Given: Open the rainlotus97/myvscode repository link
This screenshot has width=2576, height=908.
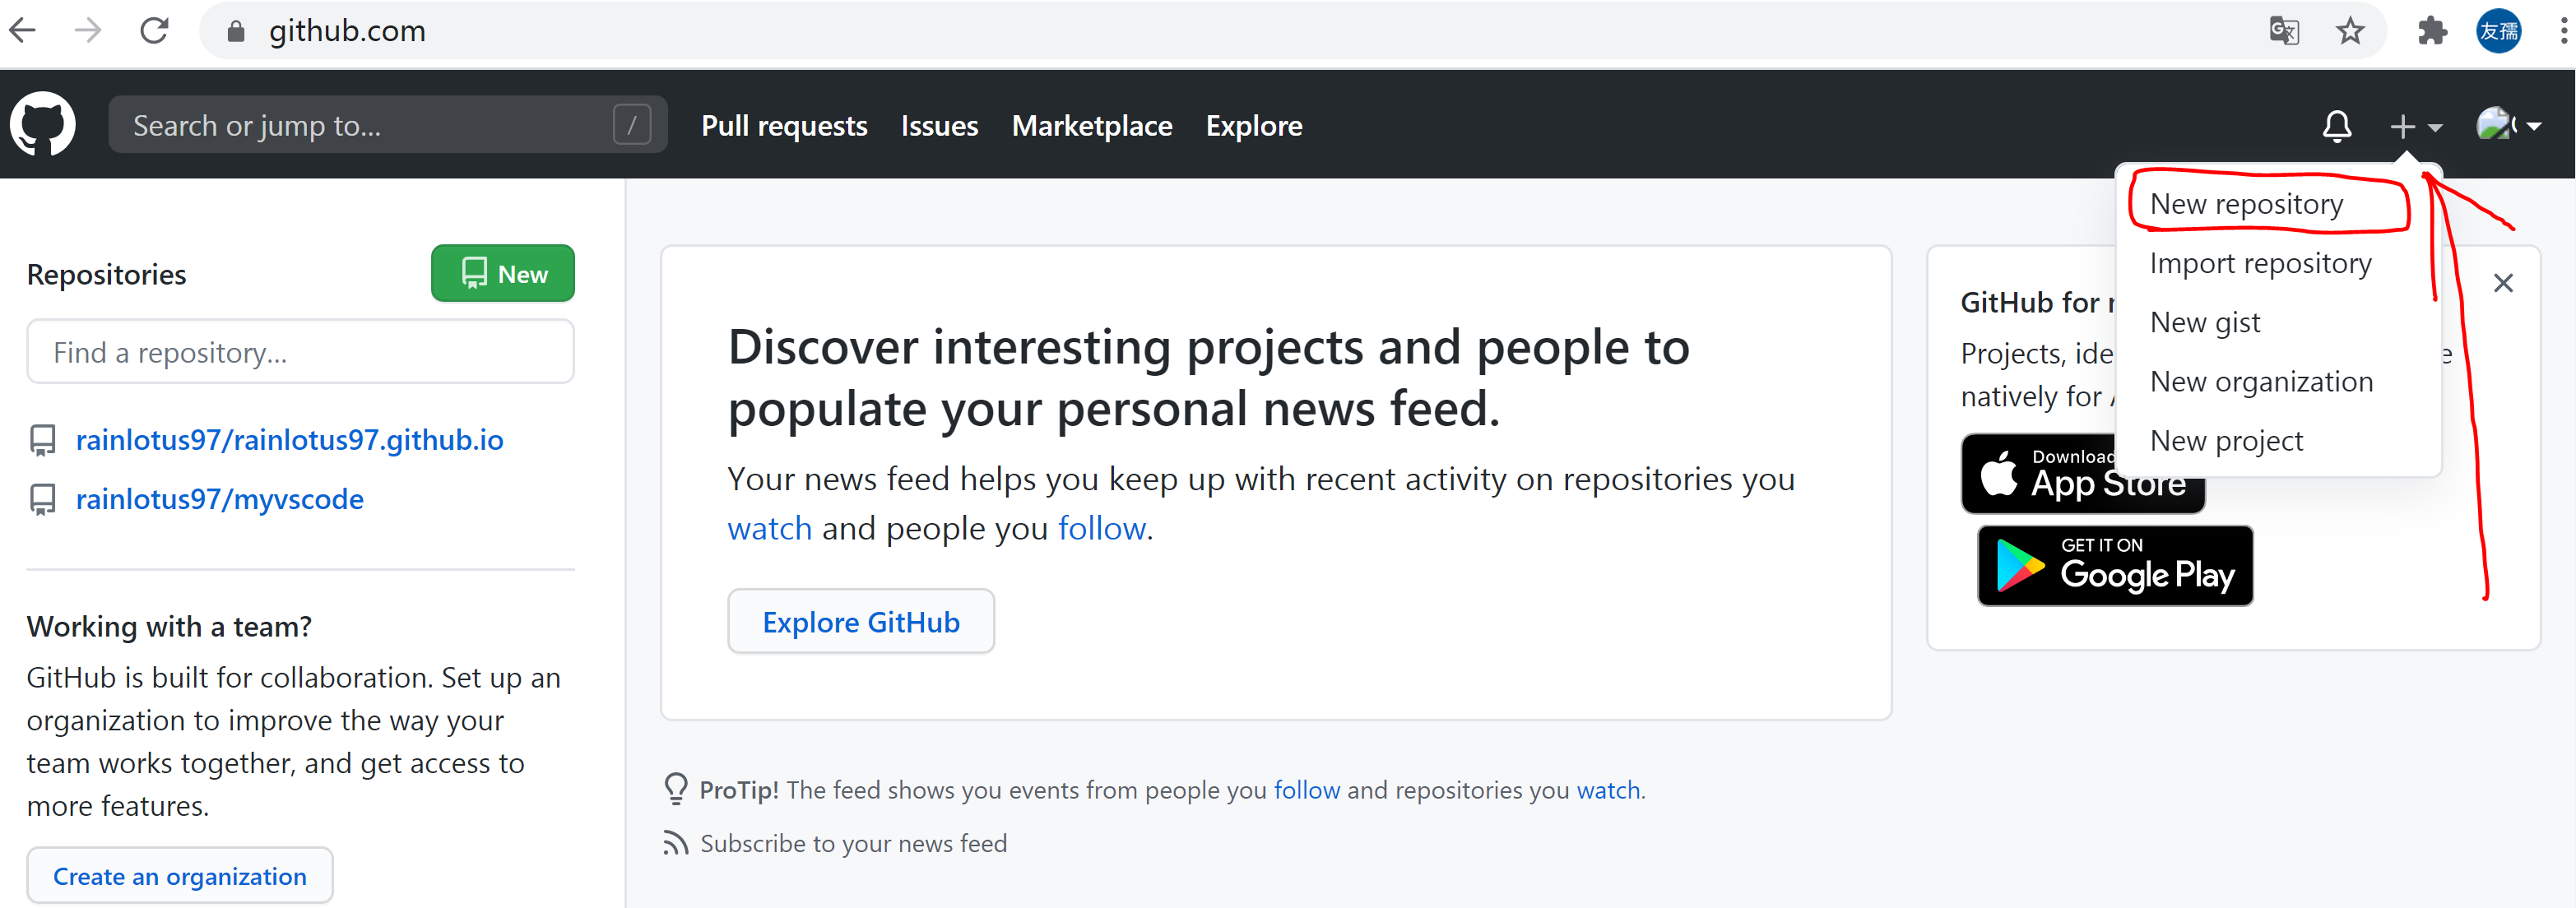Looking at the screenshot, I should [x=219, y=499].
